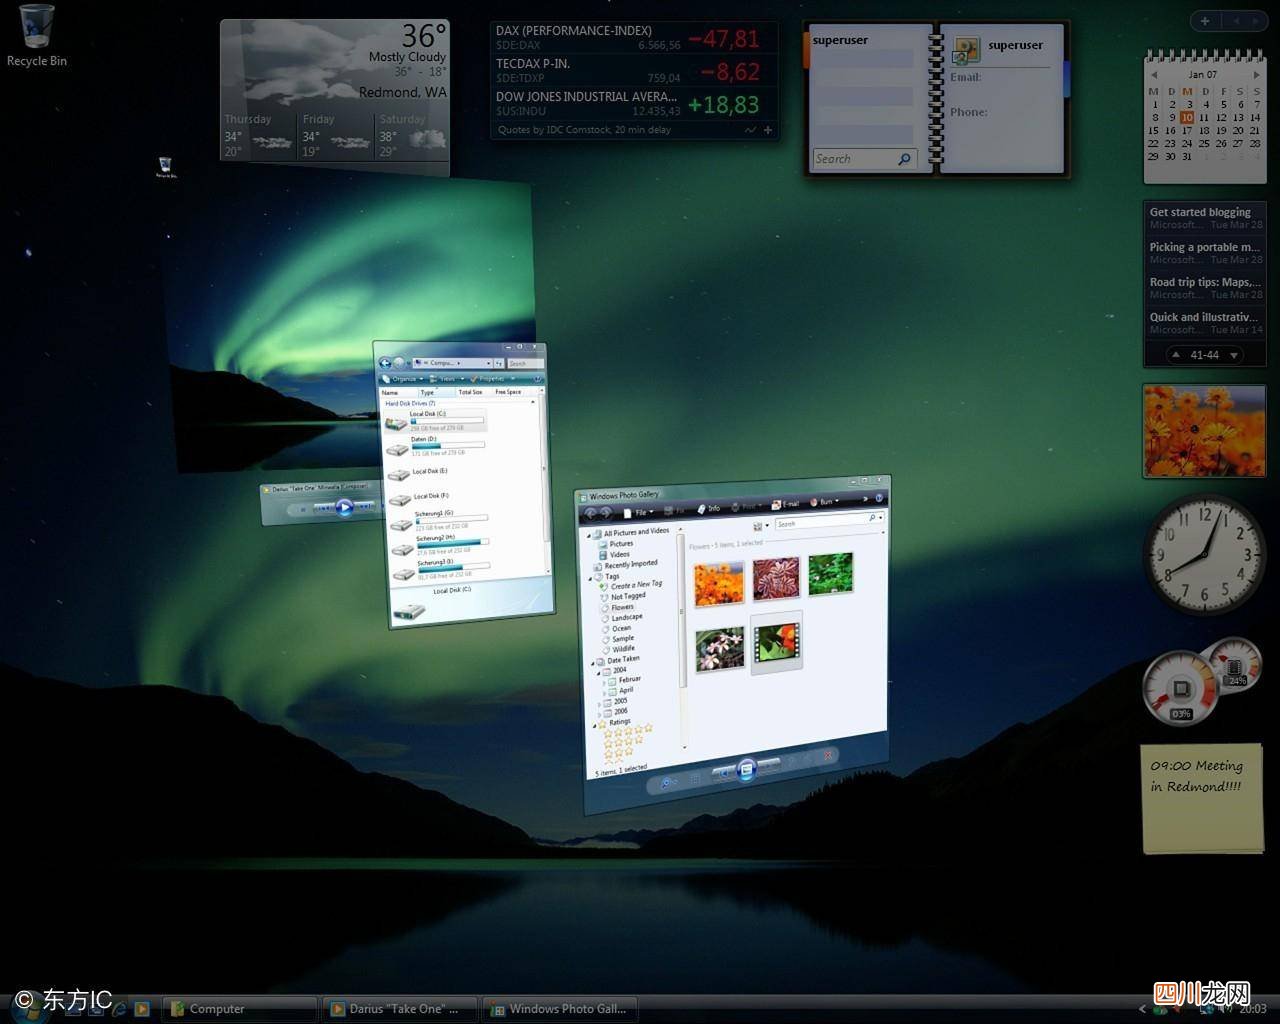This screenshot has height=1024, width=1280.
Task: Add a stock in the Stocks gadget
Action: [768, 130]
